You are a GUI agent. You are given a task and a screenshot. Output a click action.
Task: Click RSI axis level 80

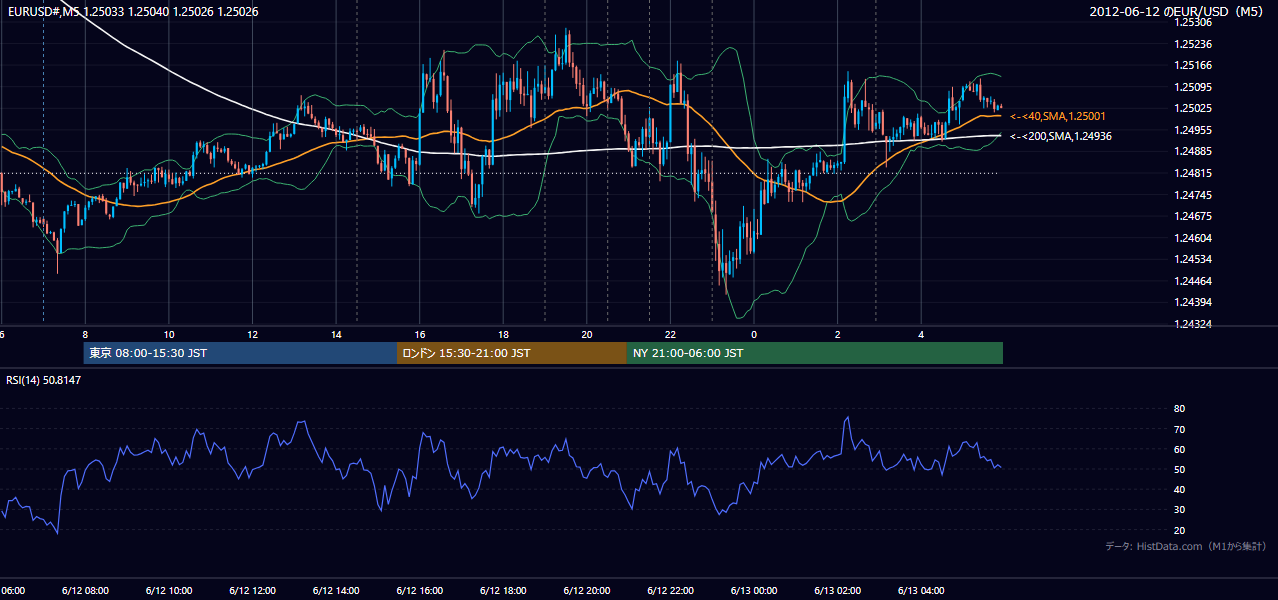click(x=1180, y=409)
